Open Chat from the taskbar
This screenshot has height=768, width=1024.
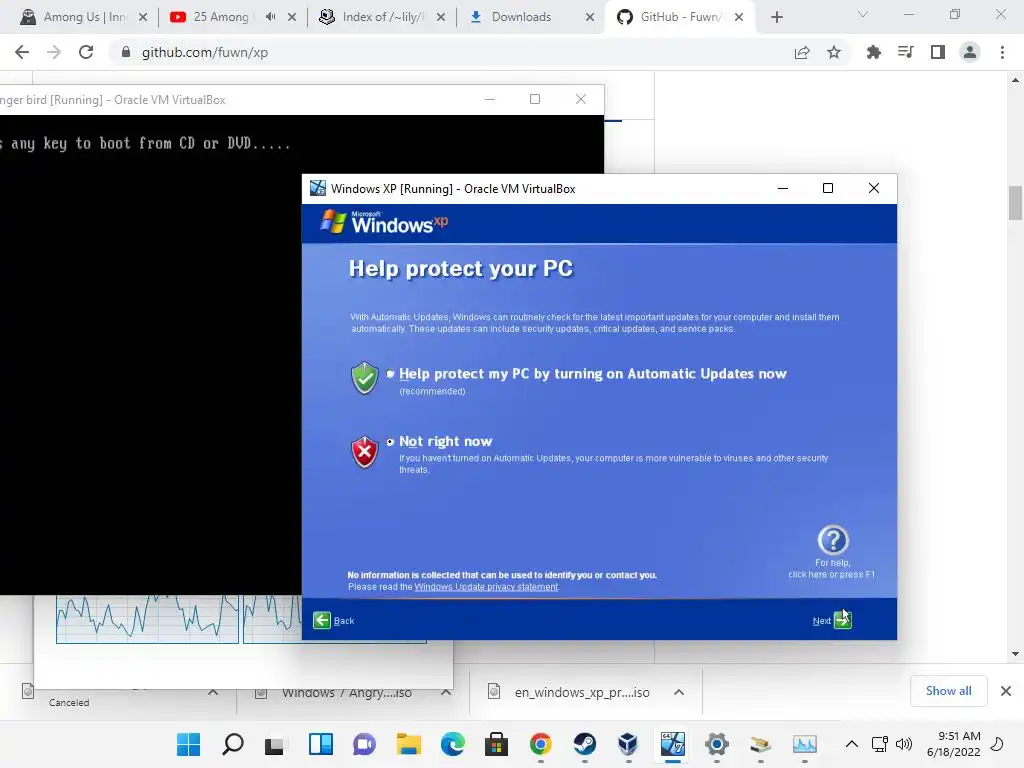pos(364,744)
